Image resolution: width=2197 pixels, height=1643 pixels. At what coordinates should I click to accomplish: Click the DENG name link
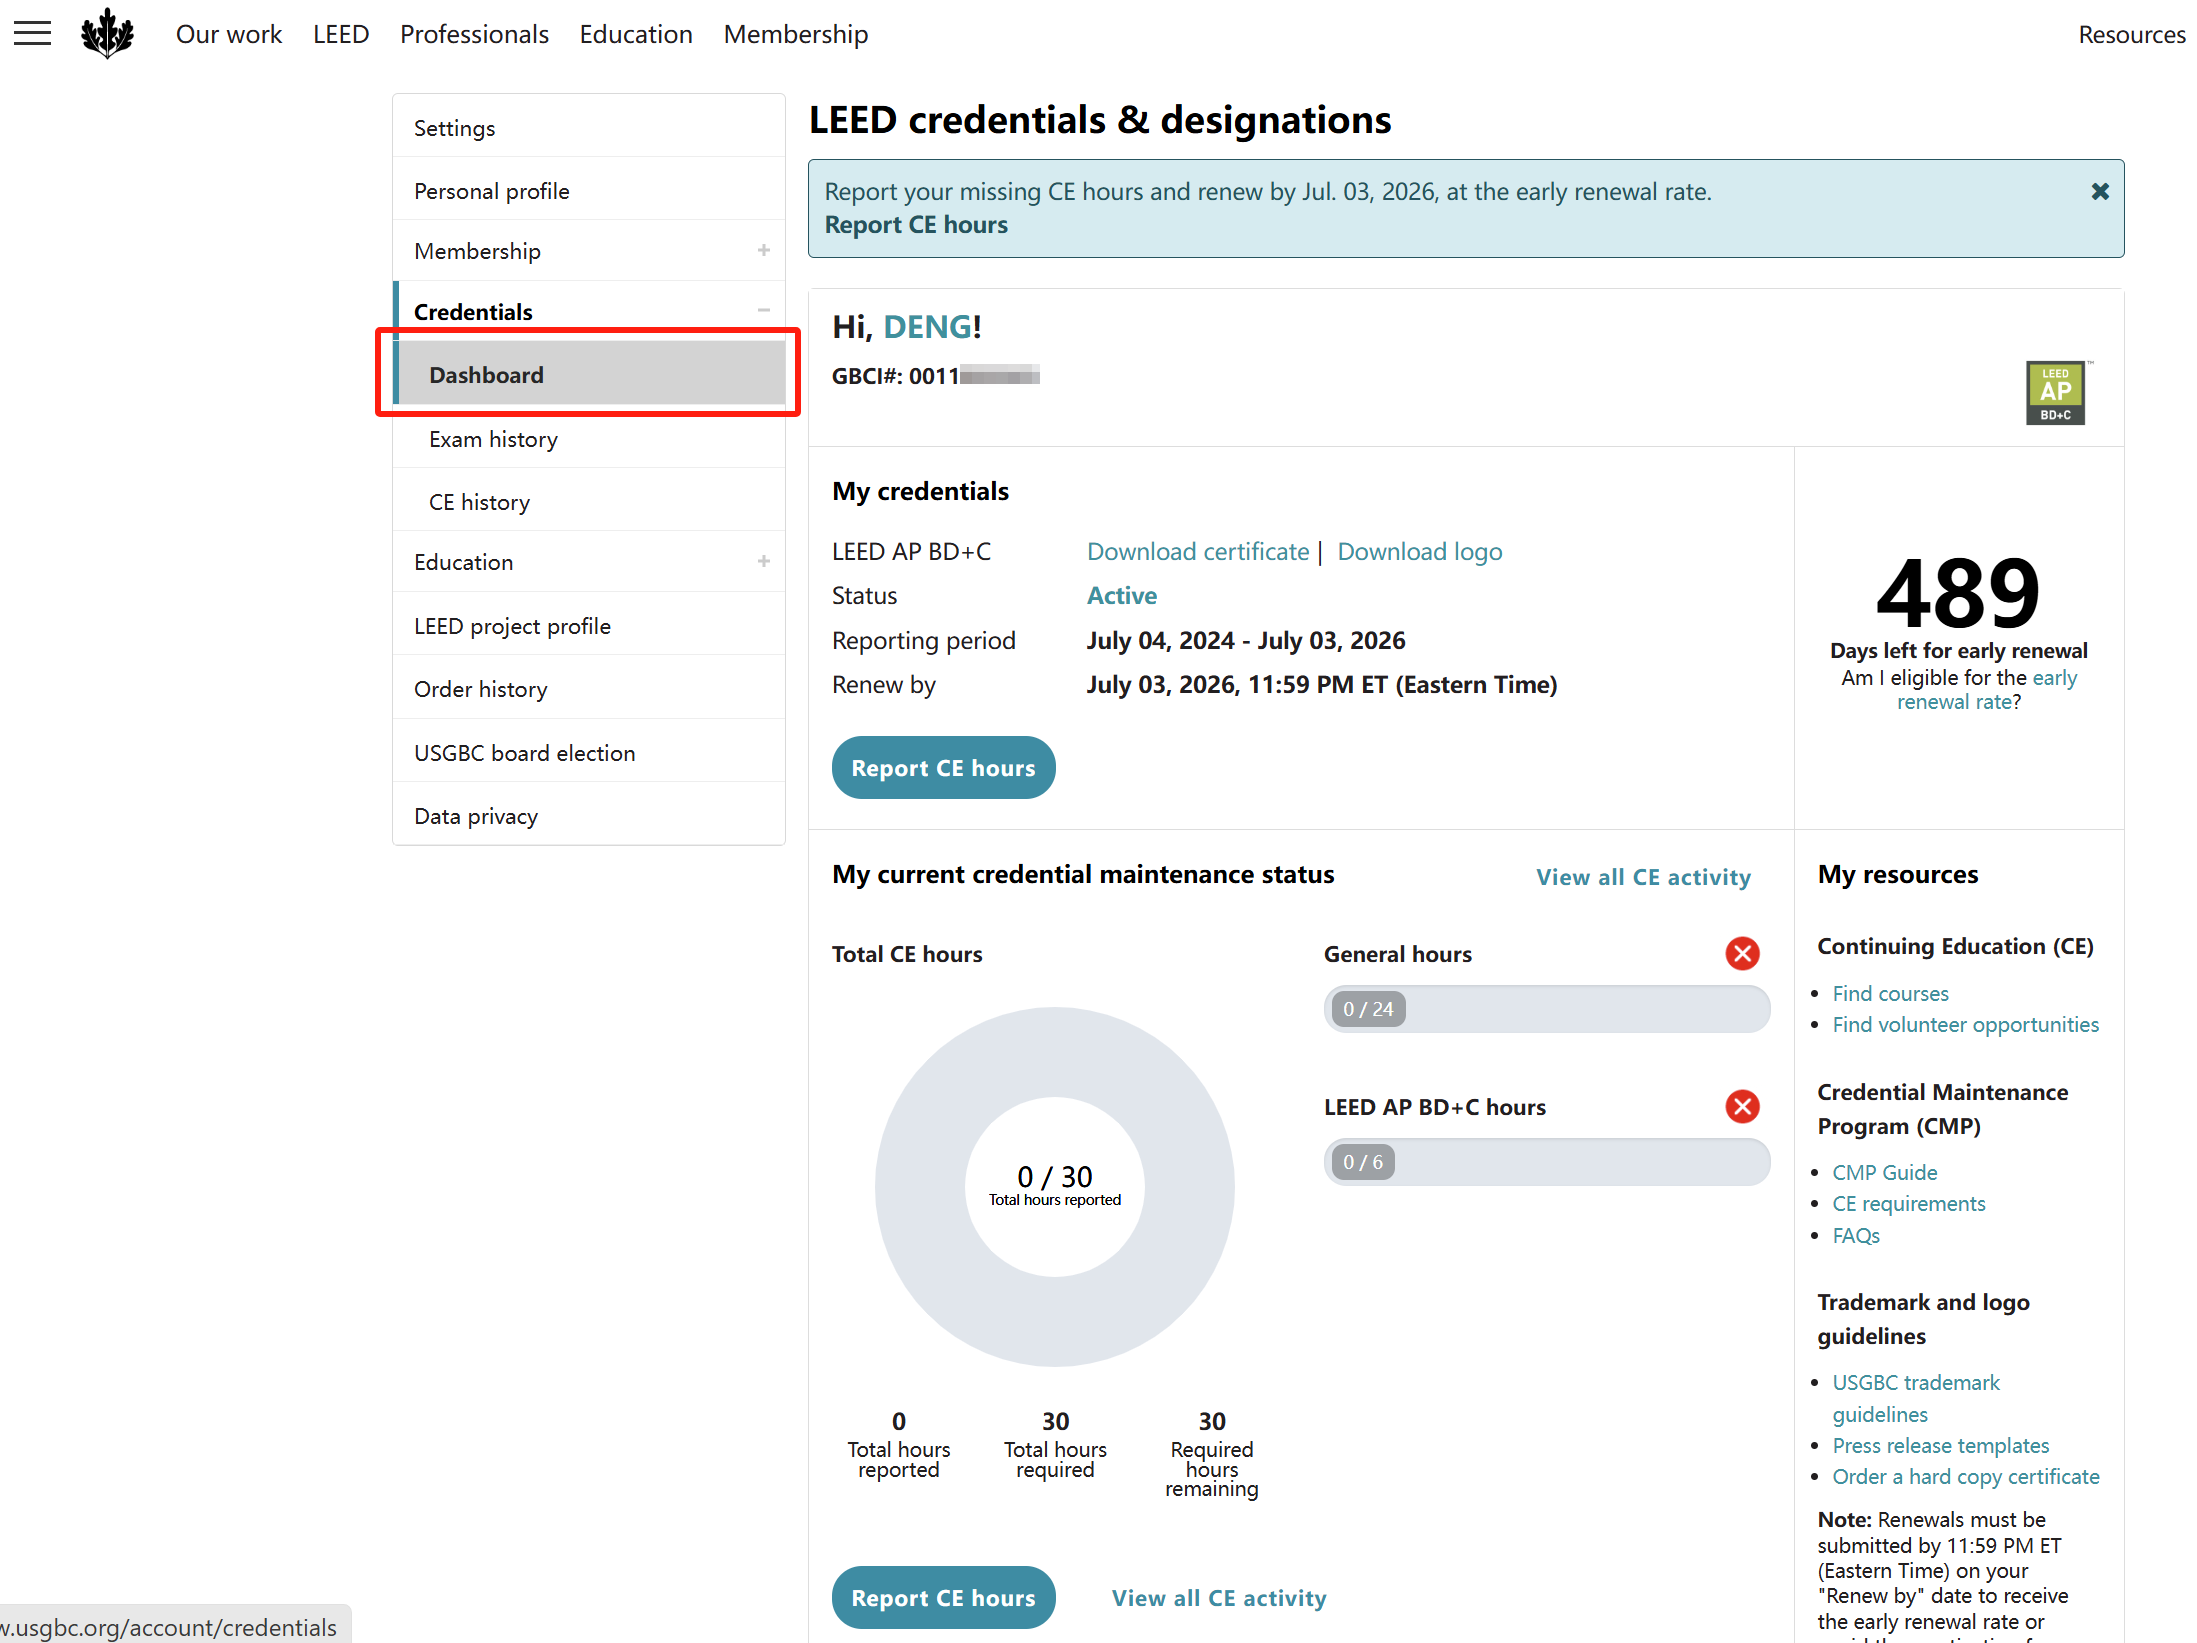pyautogui.click(x=927, y=327)
